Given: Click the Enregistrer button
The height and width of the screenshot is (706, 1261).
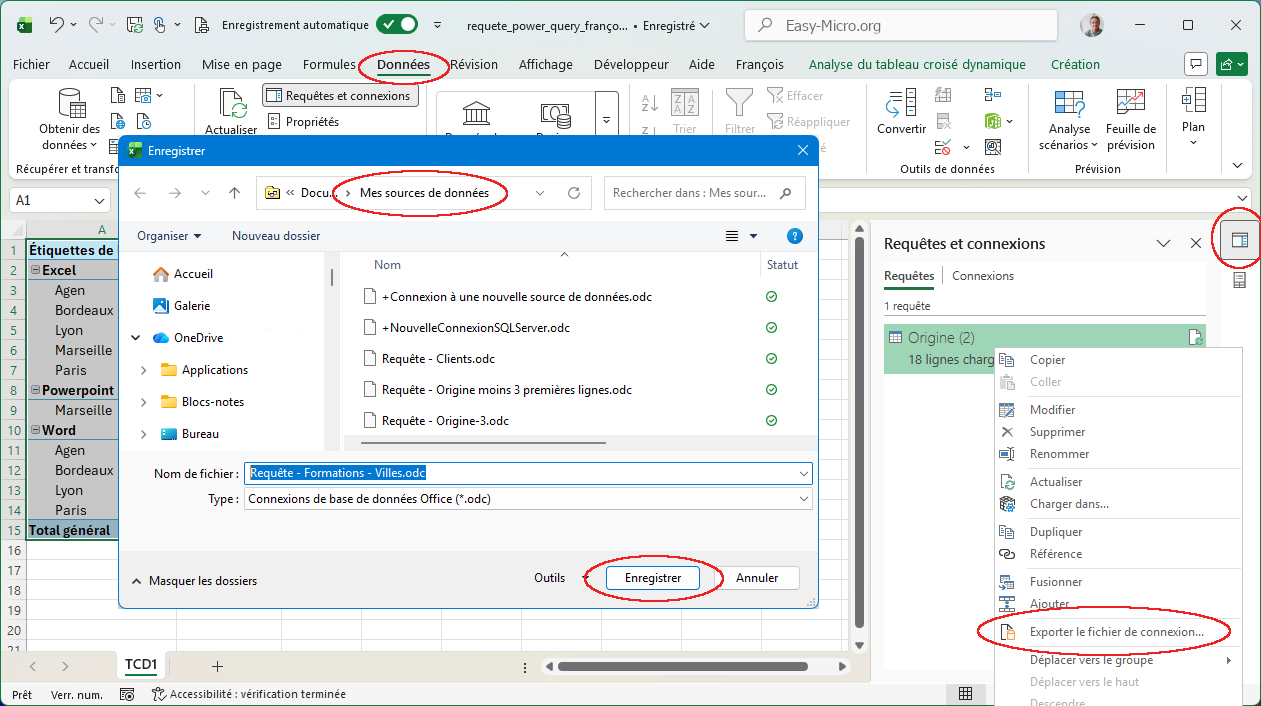Looking at the screenshot, I should tap(653, 578).
